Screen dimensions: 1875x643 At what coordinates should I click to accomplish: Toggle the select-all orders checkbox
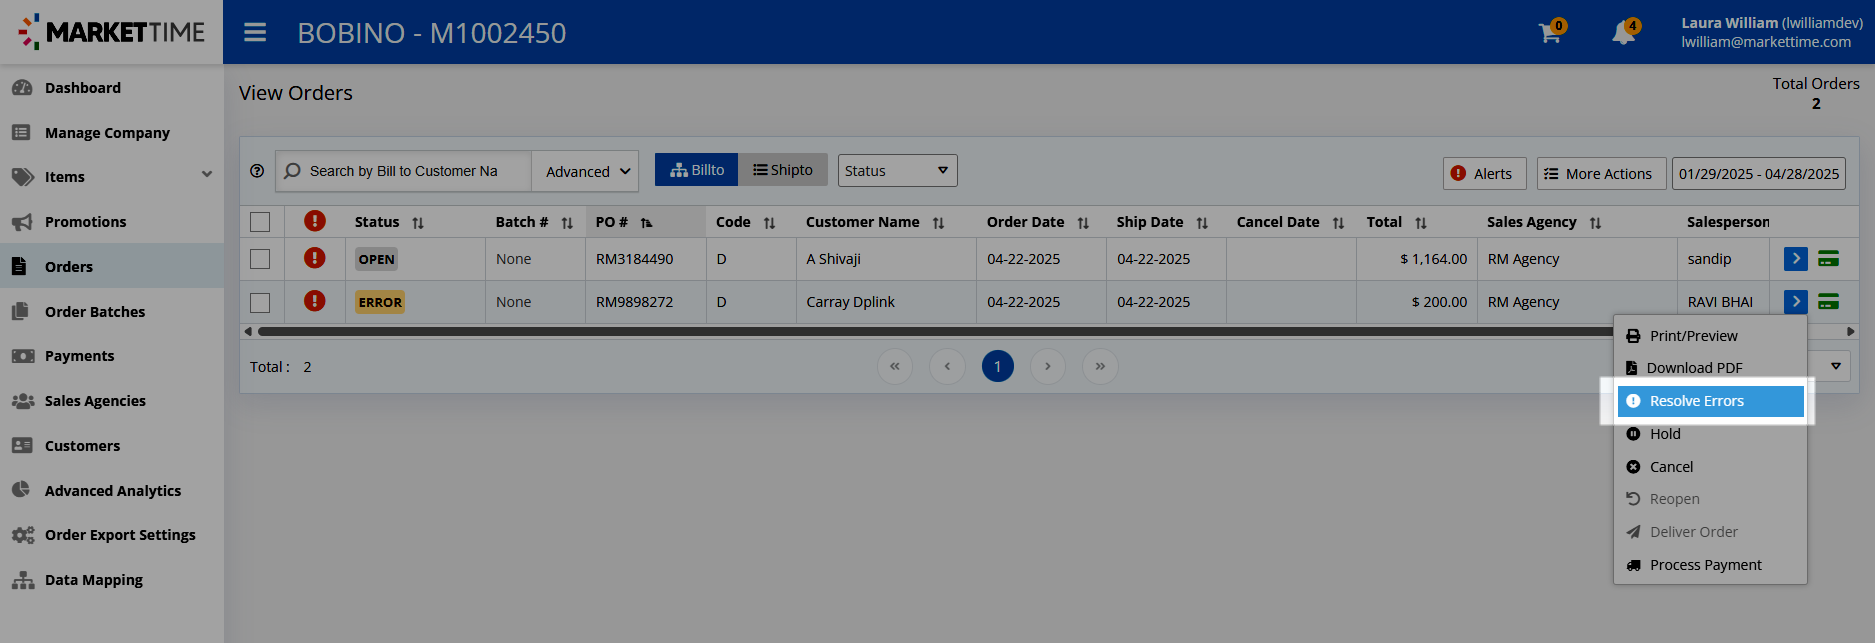click(x=260, y=222)
